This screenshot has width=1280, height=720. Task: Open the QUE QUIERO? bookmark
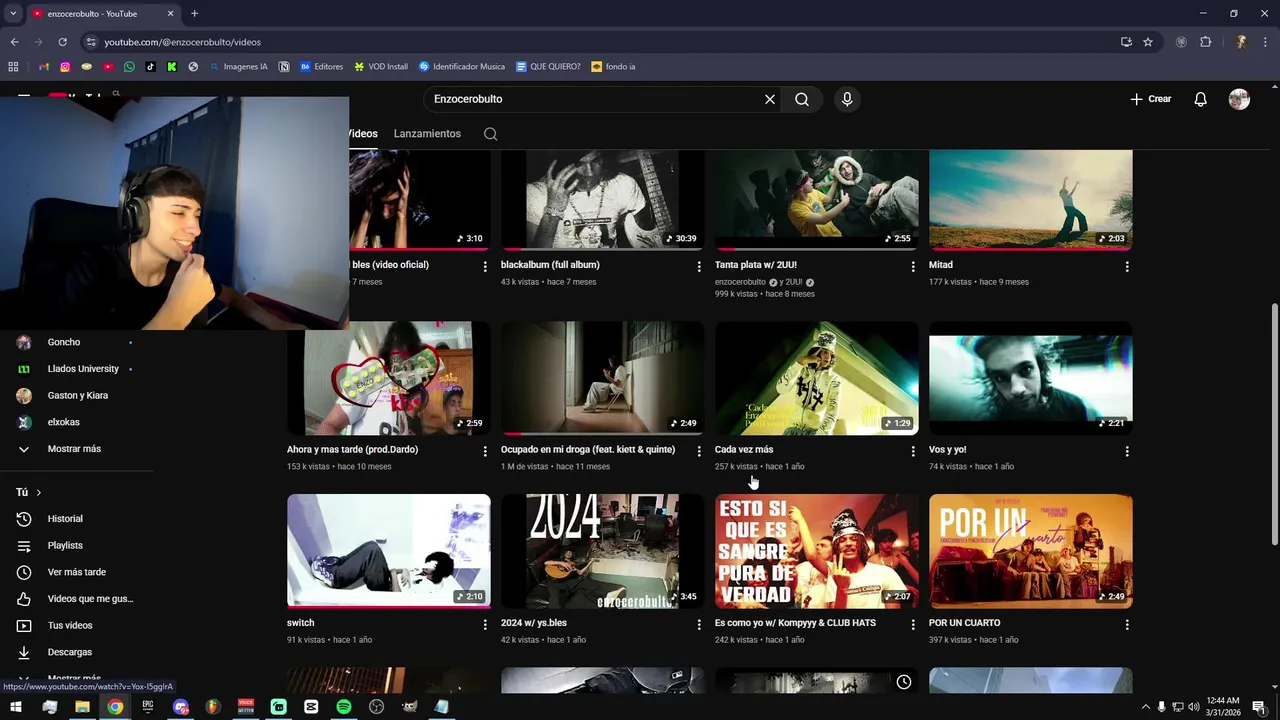548,67
